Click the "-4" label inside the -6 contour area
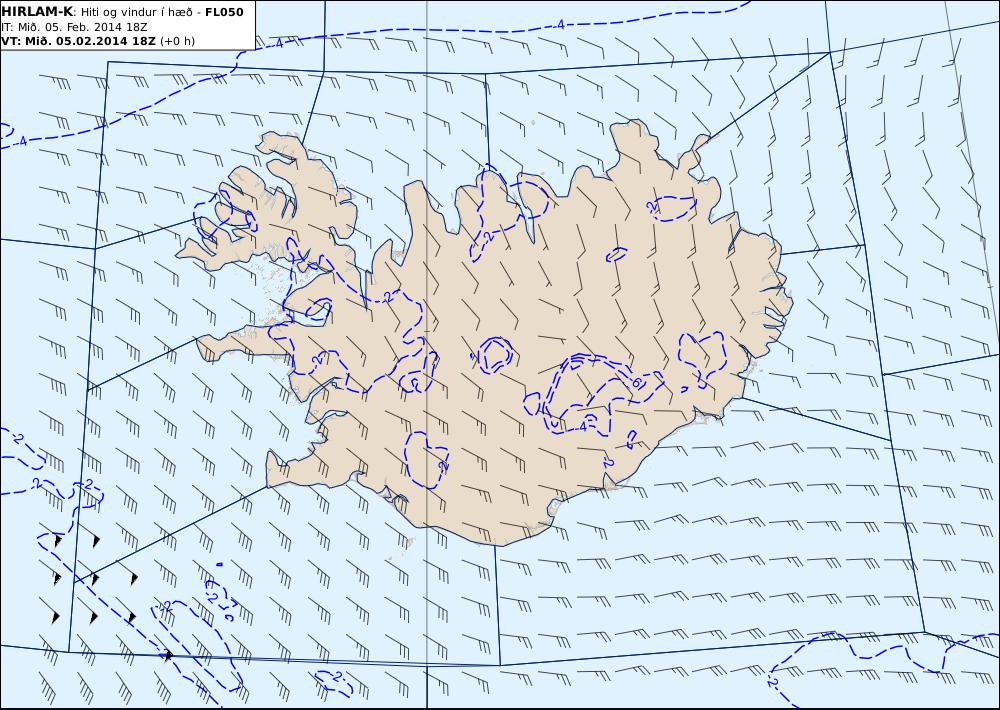The width and height of the screenshot is (1000, 710). click(x=583, y=426)
